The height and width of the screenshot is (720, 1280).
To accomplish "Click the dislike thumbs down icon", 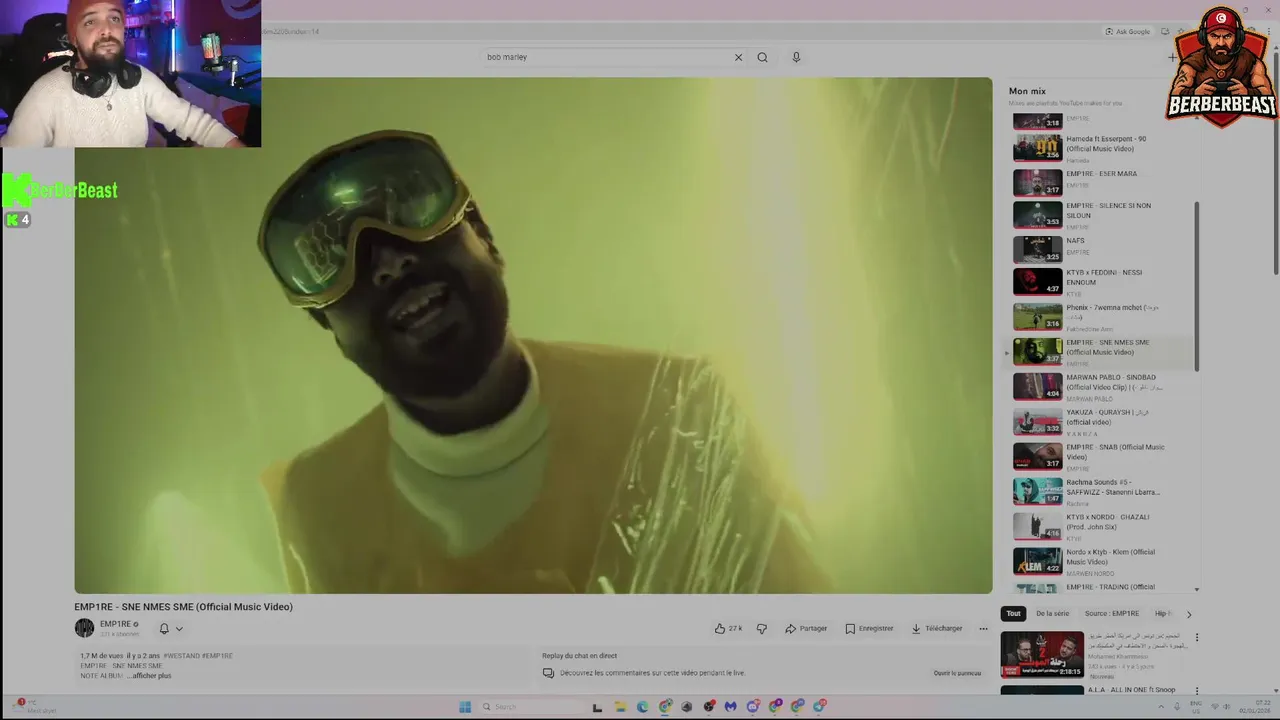I will click(x=762, y=628).
